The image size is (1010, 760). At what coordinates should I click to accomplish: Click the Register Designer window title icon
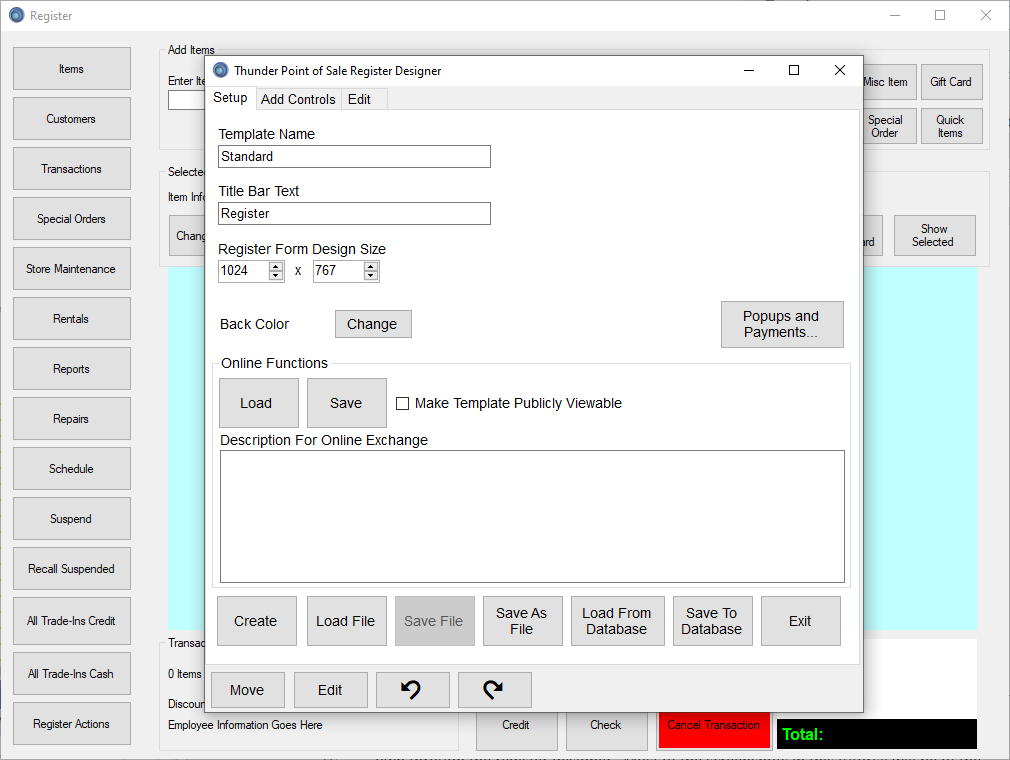221,70
